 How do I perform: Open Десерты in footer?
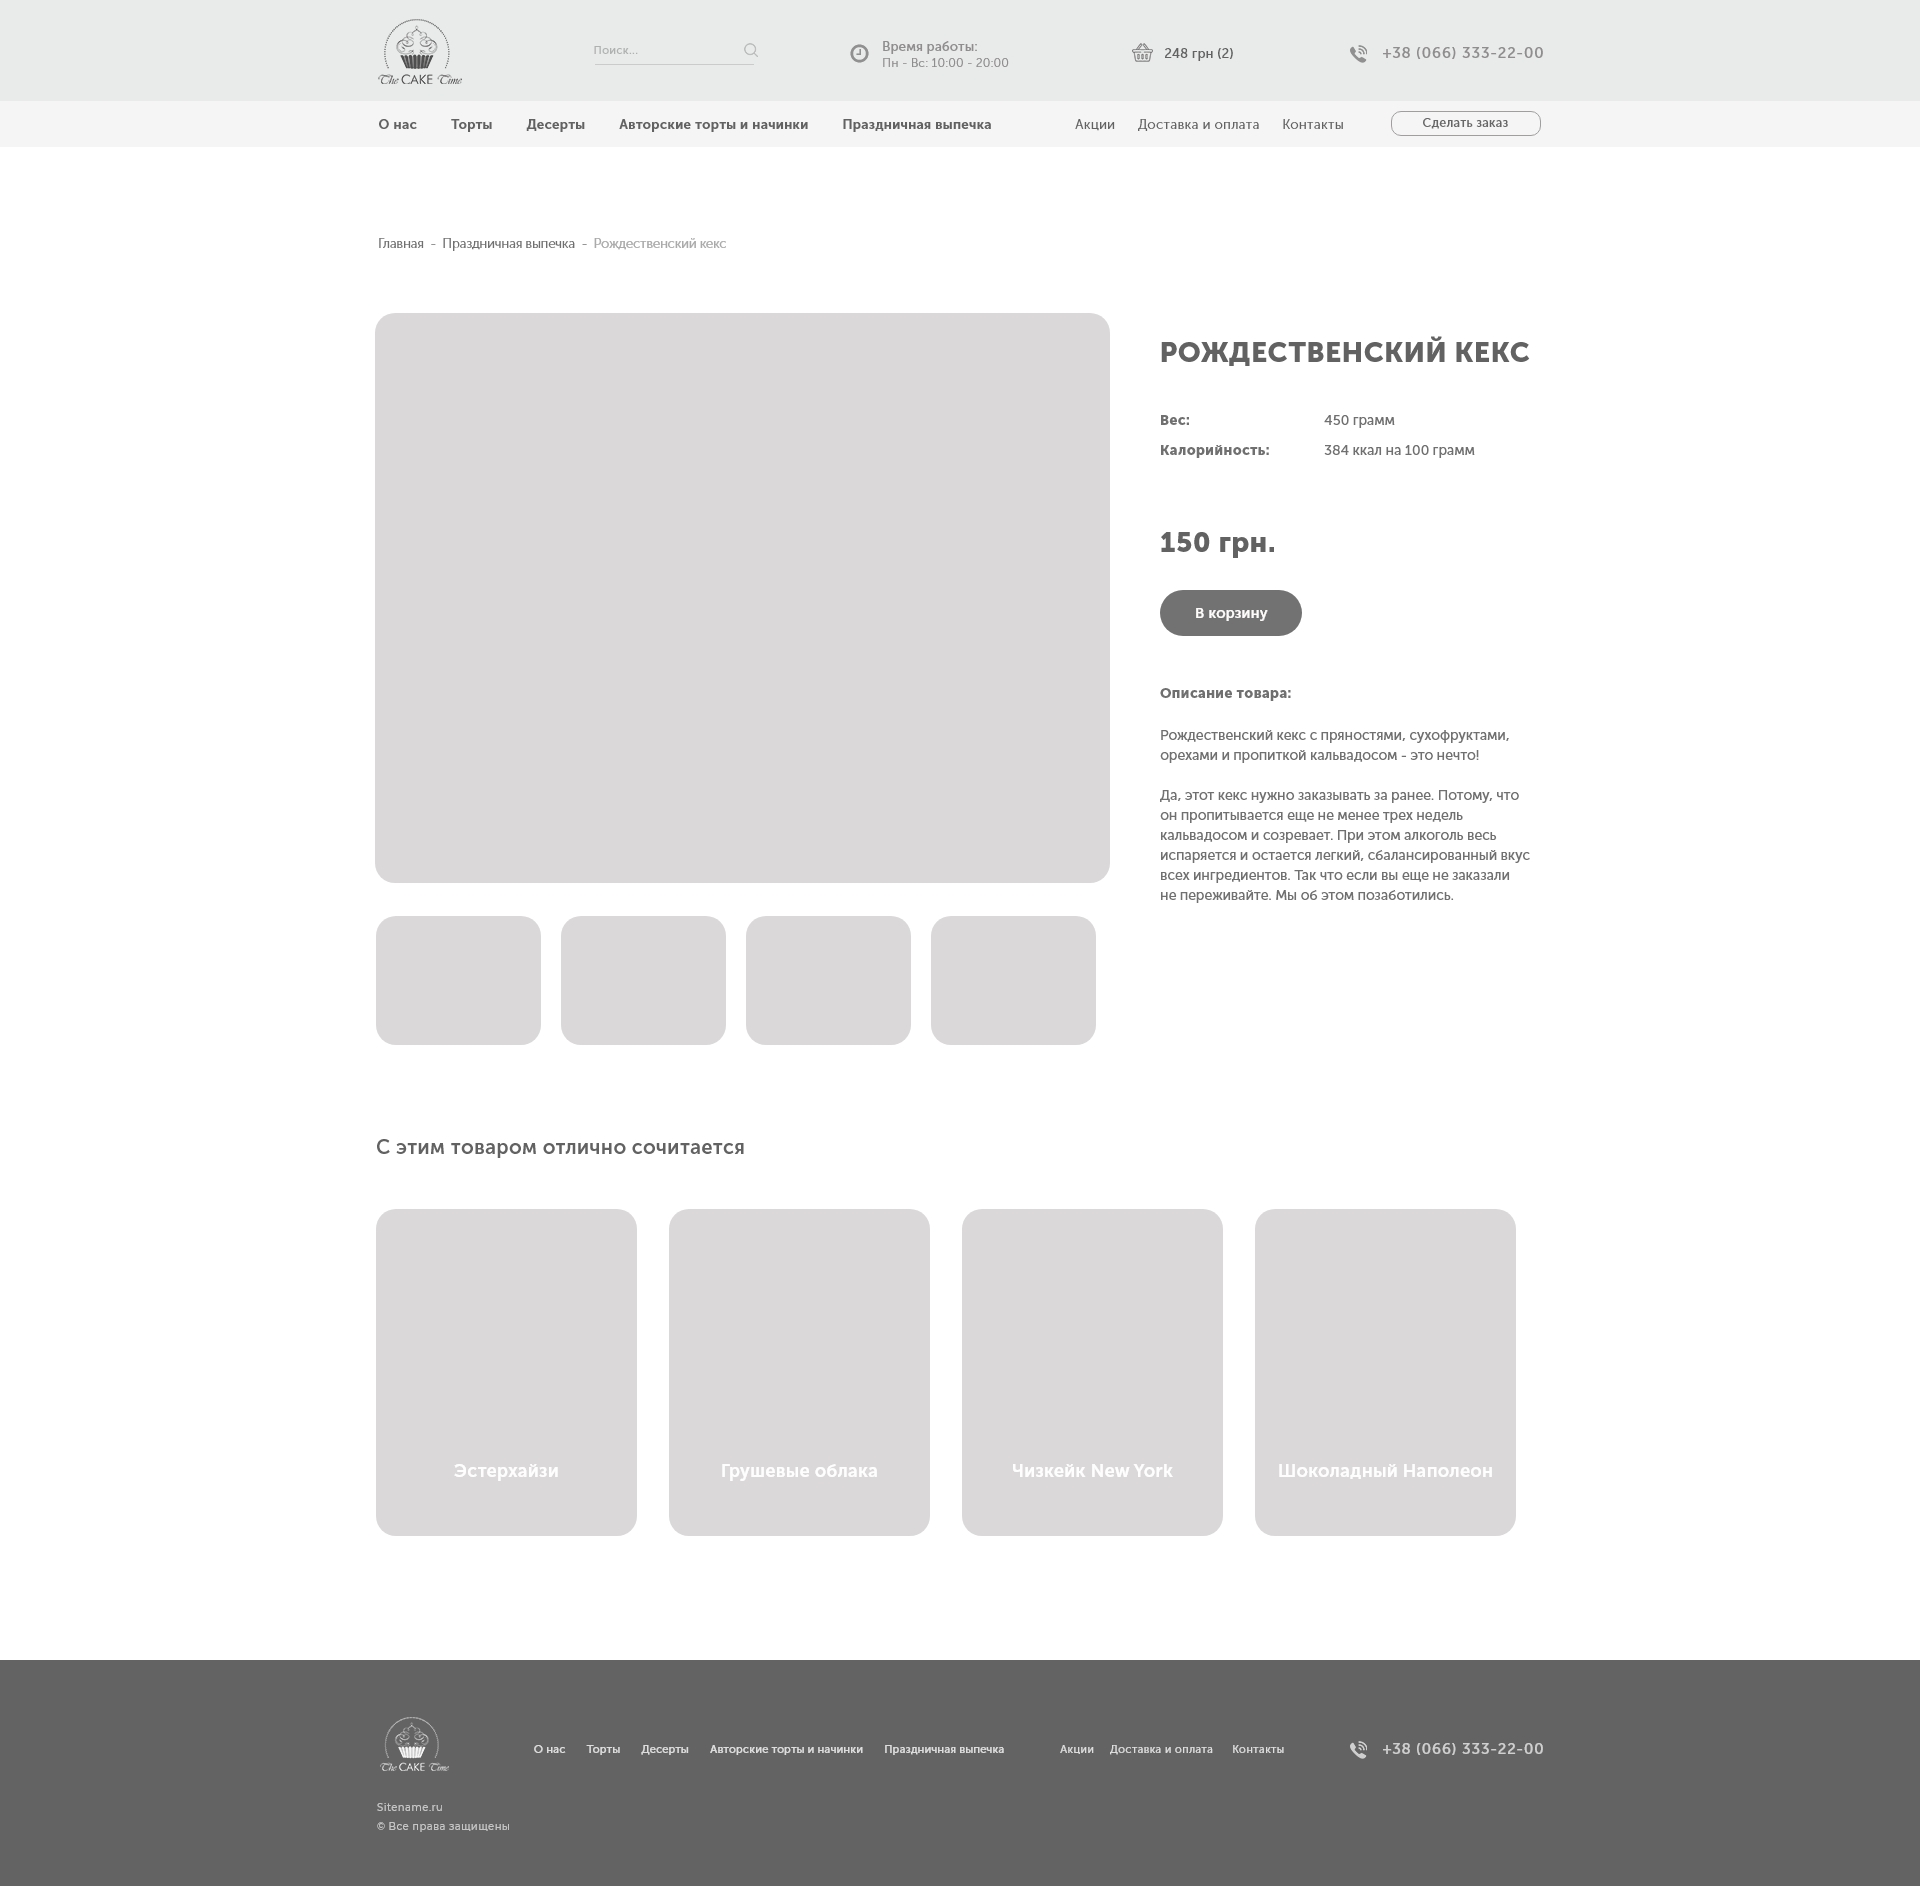664,1750
